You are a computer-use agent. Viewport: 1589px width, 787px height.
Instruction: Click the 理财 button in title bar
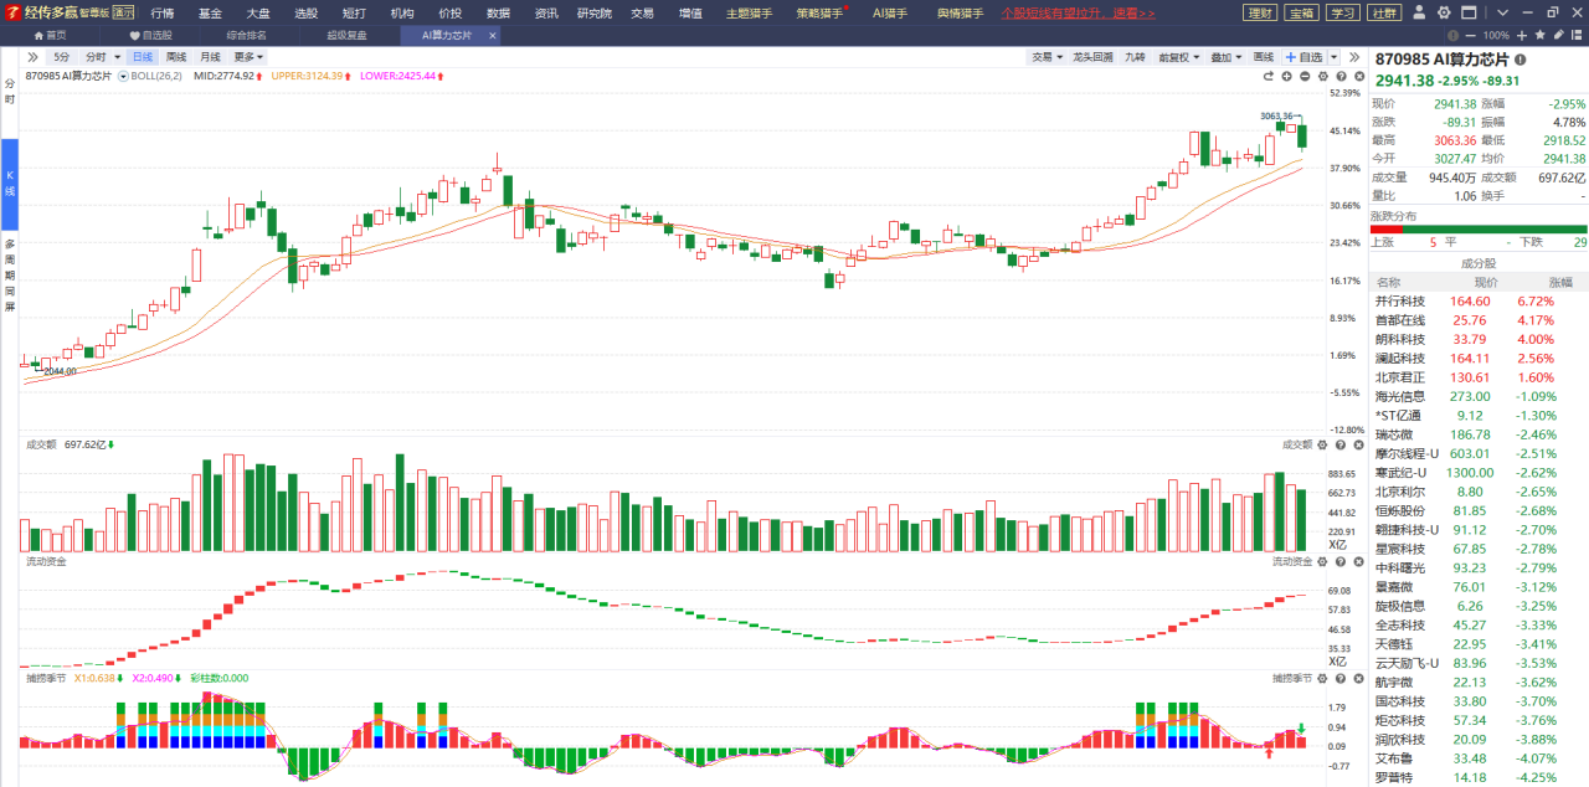[x=1260, y=13]
